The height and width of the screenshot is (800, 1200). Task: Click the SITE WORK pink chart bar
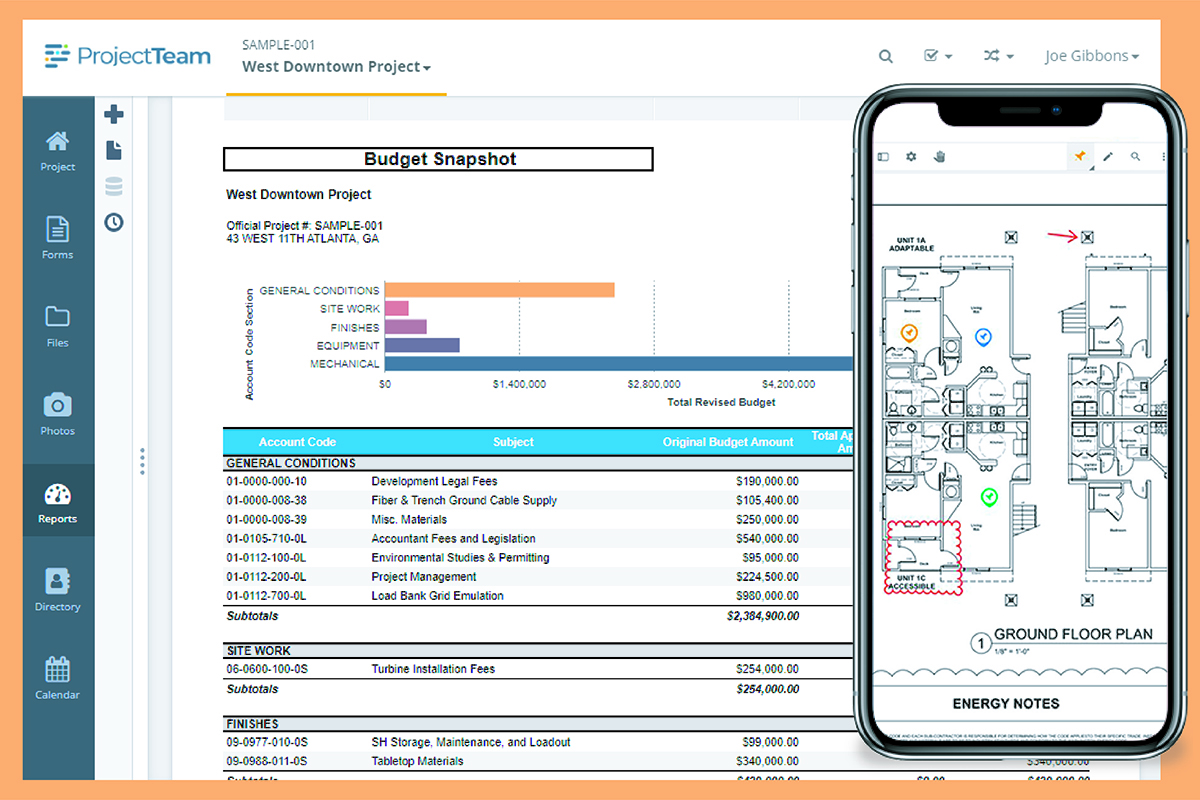coord(397,308)
